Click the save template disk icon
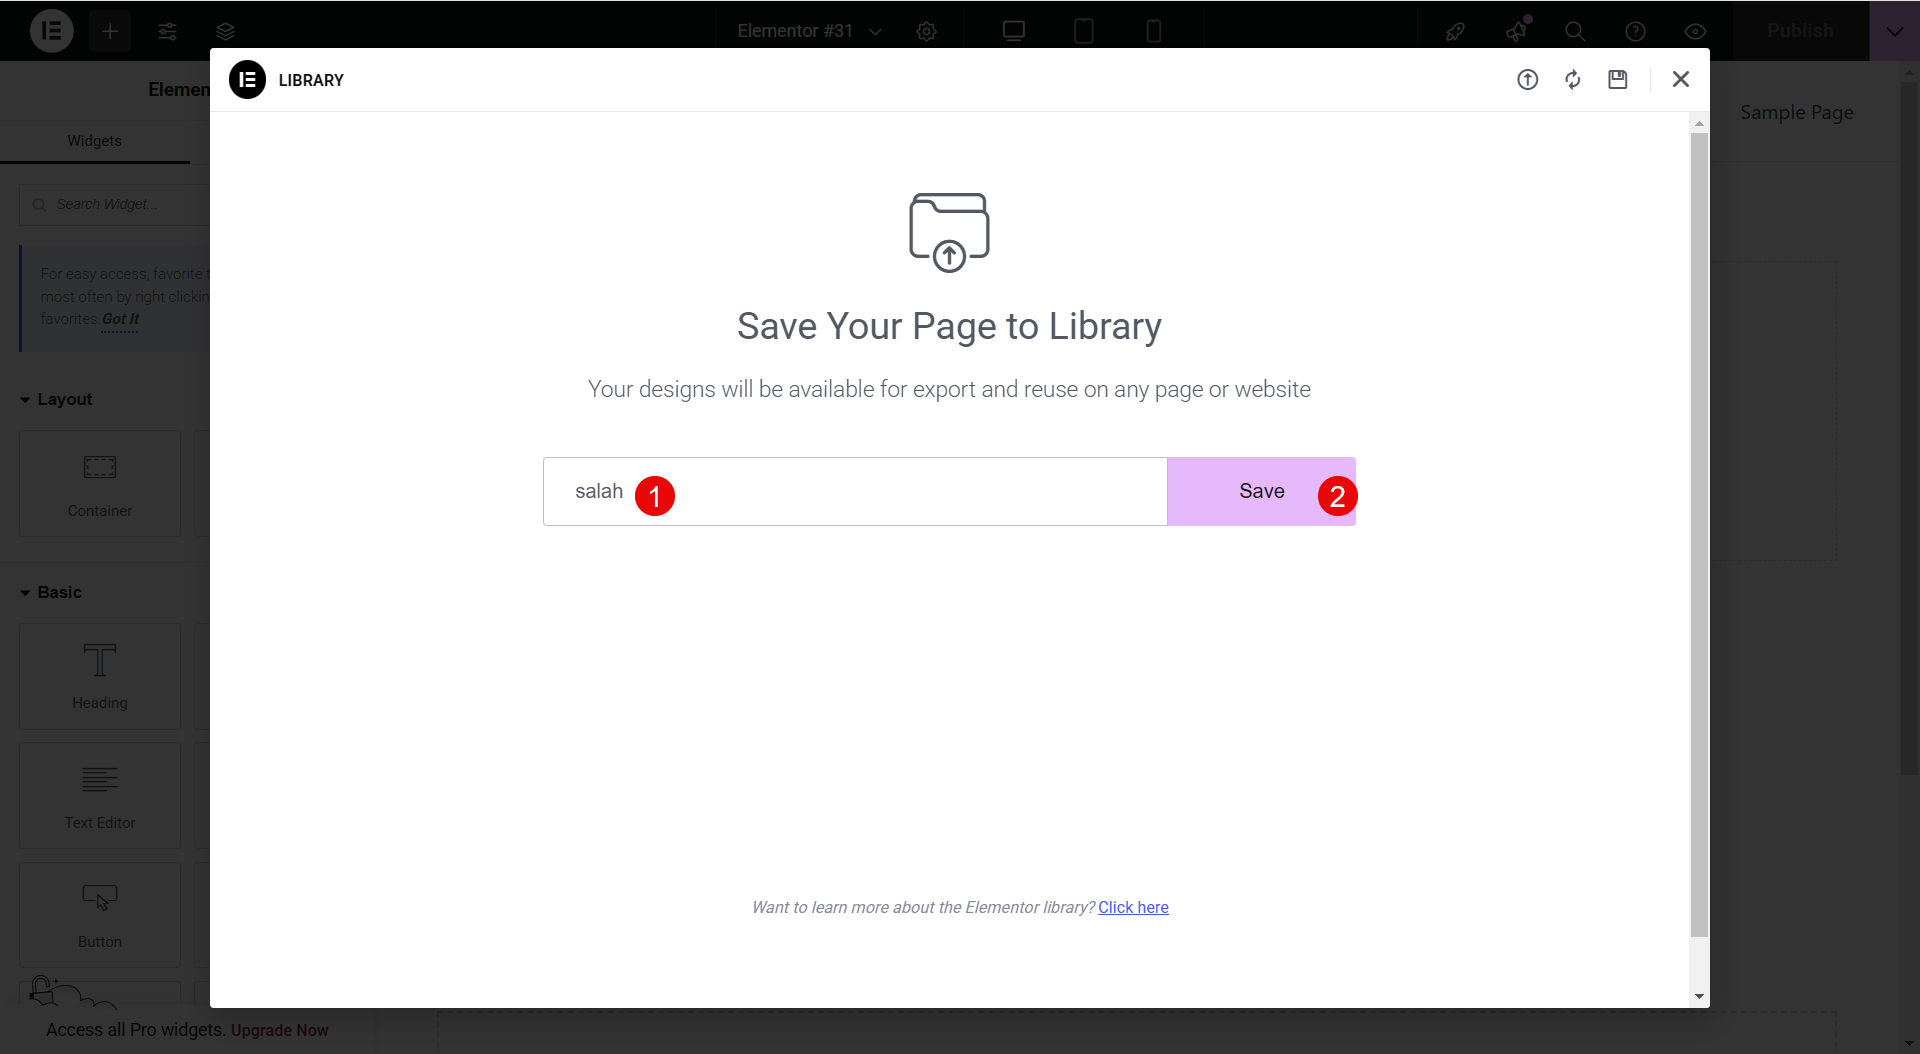The width and height of the screenshot is (1920, 1054). coord(1618,80)
